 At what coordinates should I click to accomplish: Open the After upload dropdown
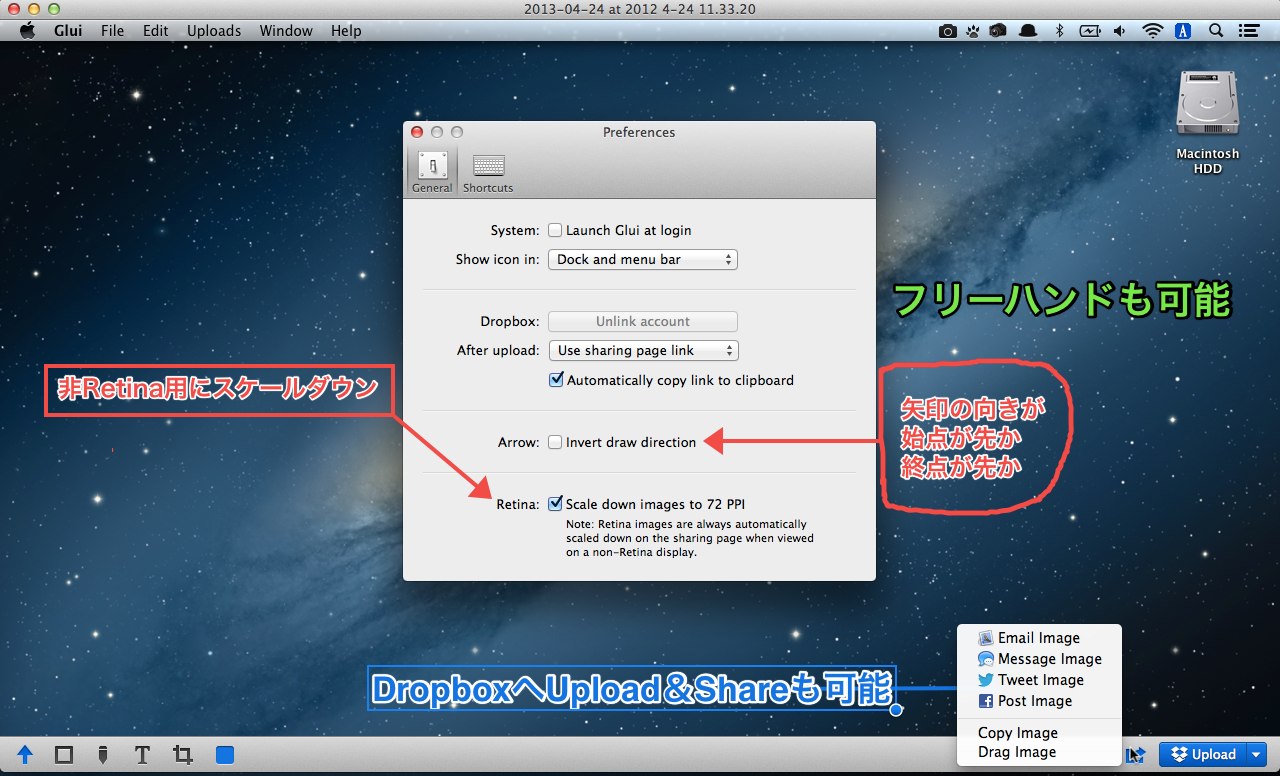point(643,350)
